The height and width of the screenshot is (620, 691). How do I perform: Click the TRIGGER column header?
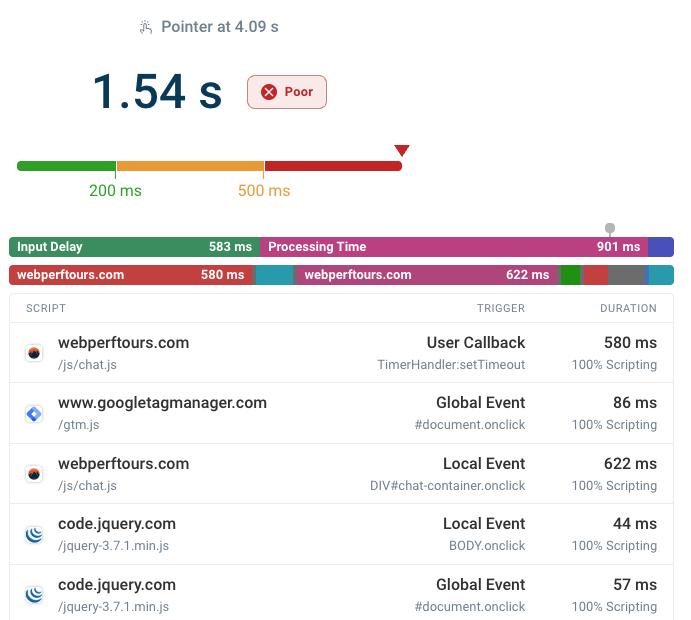501,308
